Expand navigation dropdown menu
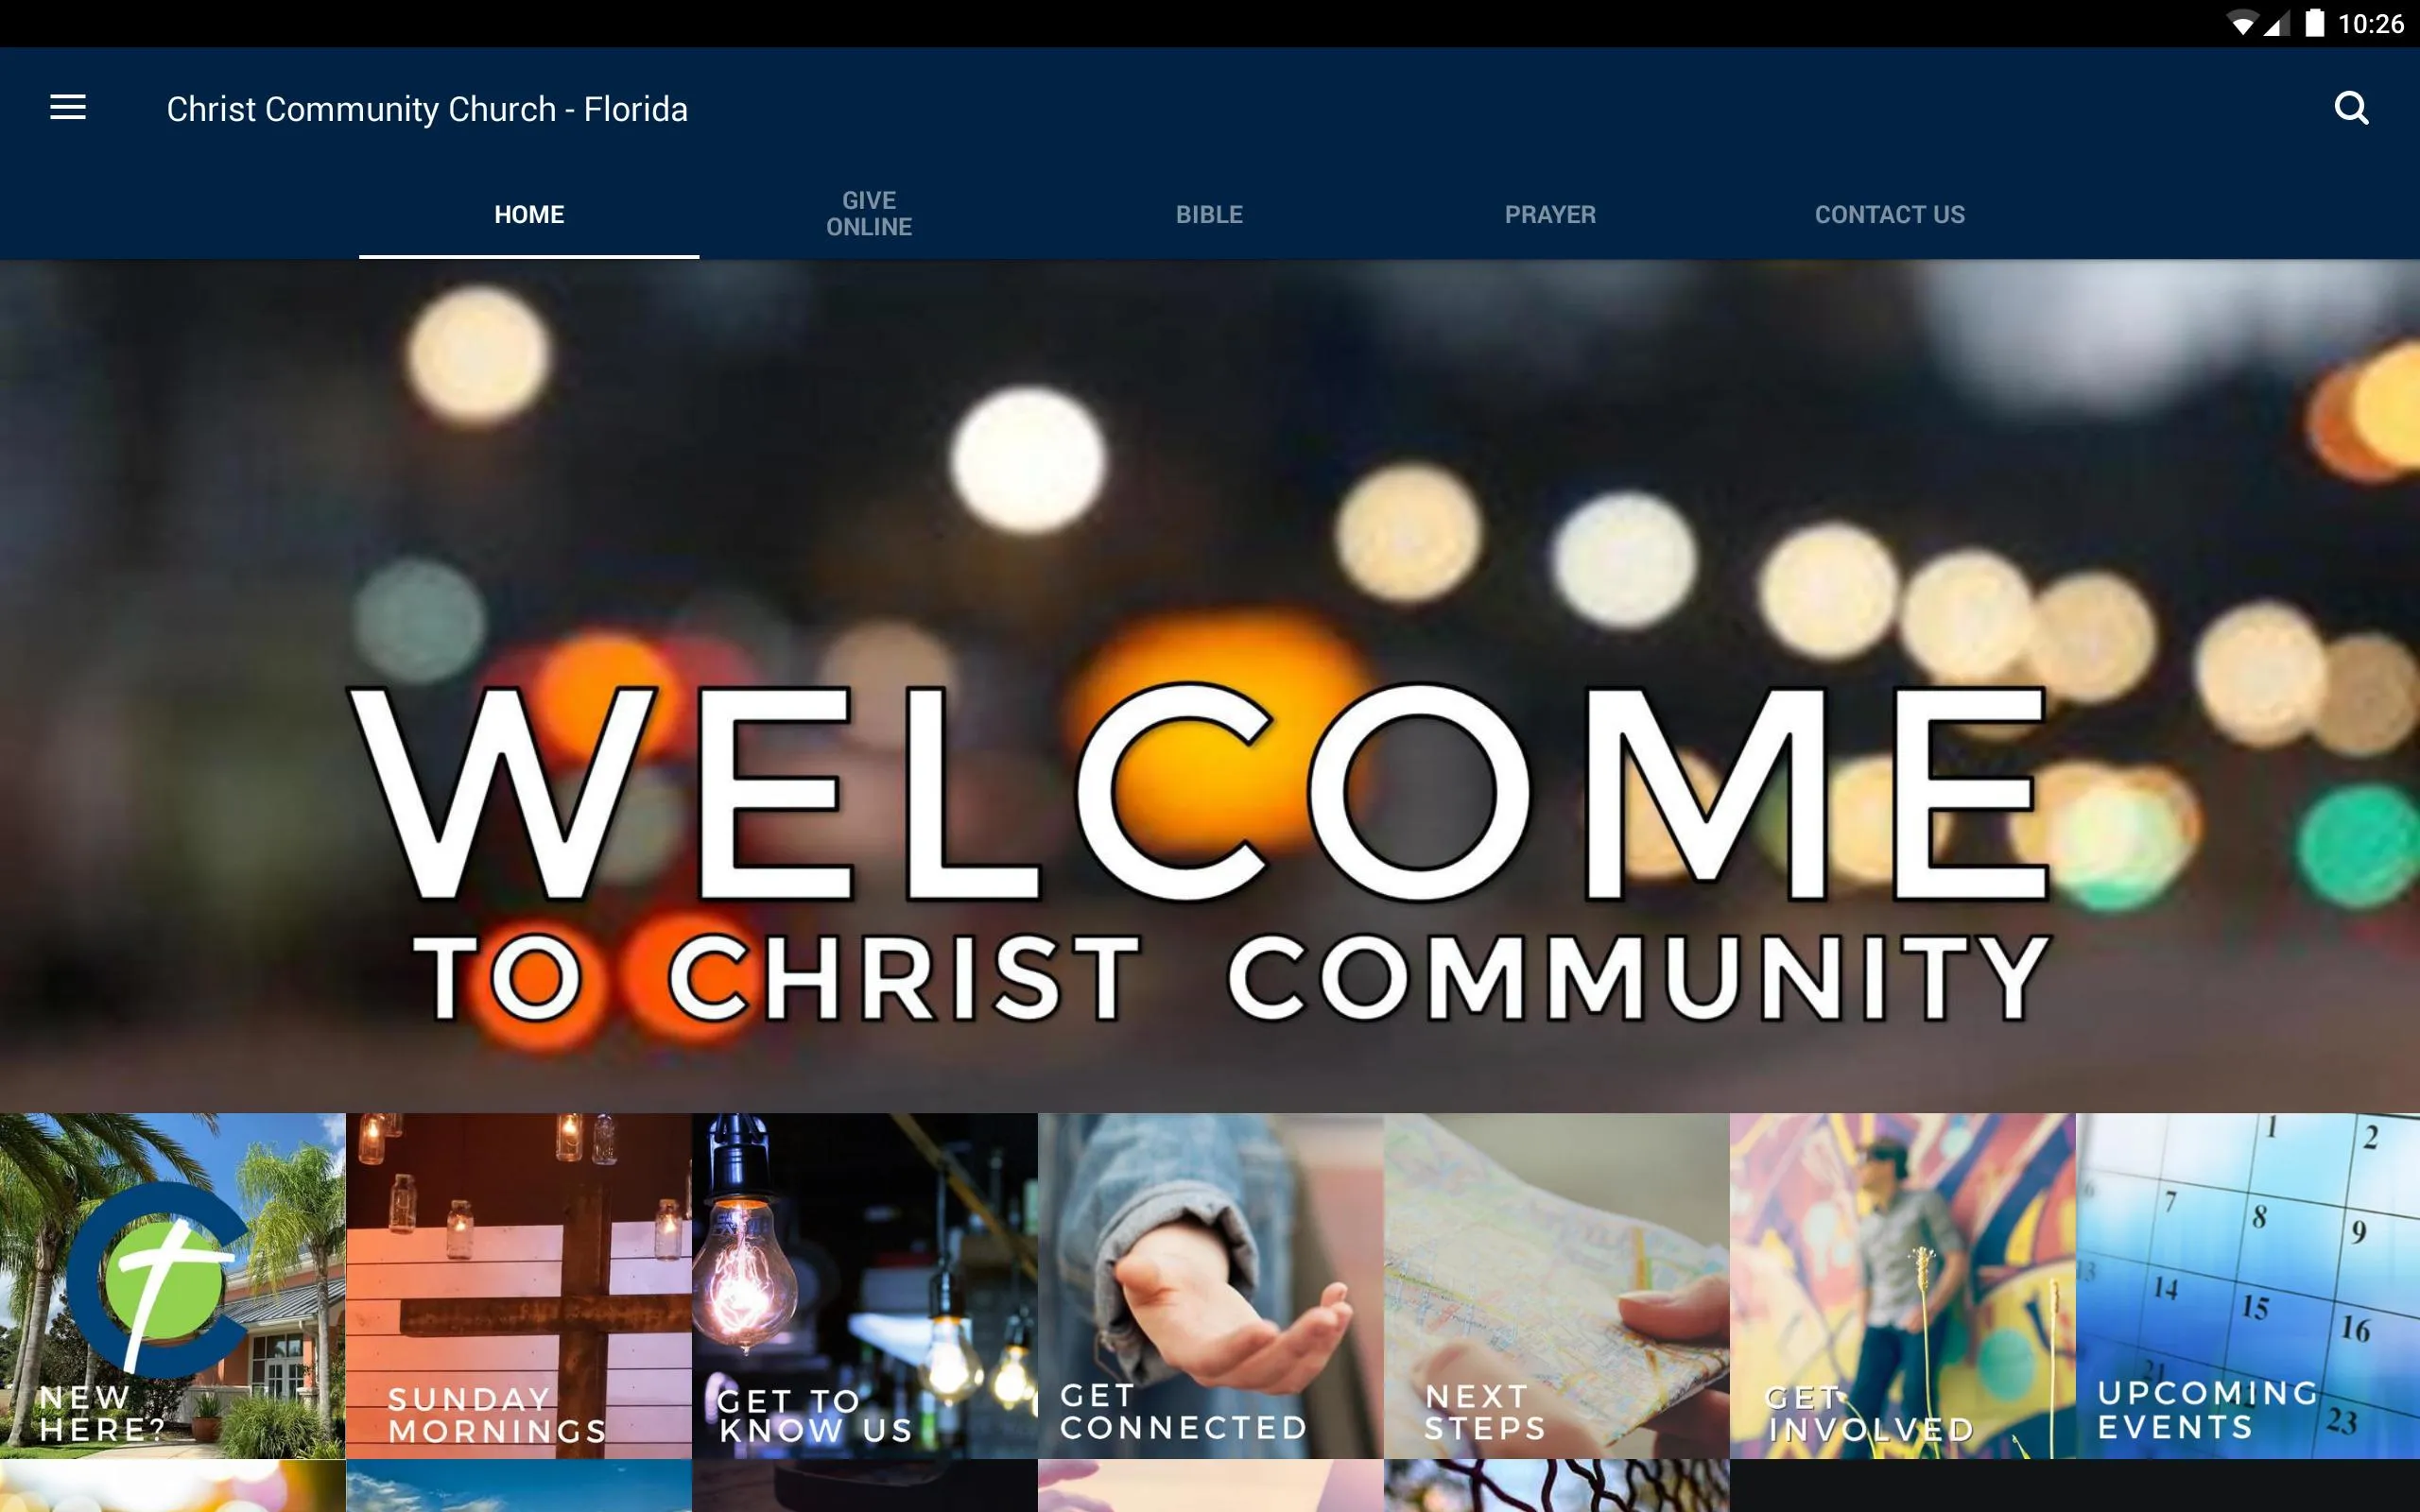 tap(66, 106)
